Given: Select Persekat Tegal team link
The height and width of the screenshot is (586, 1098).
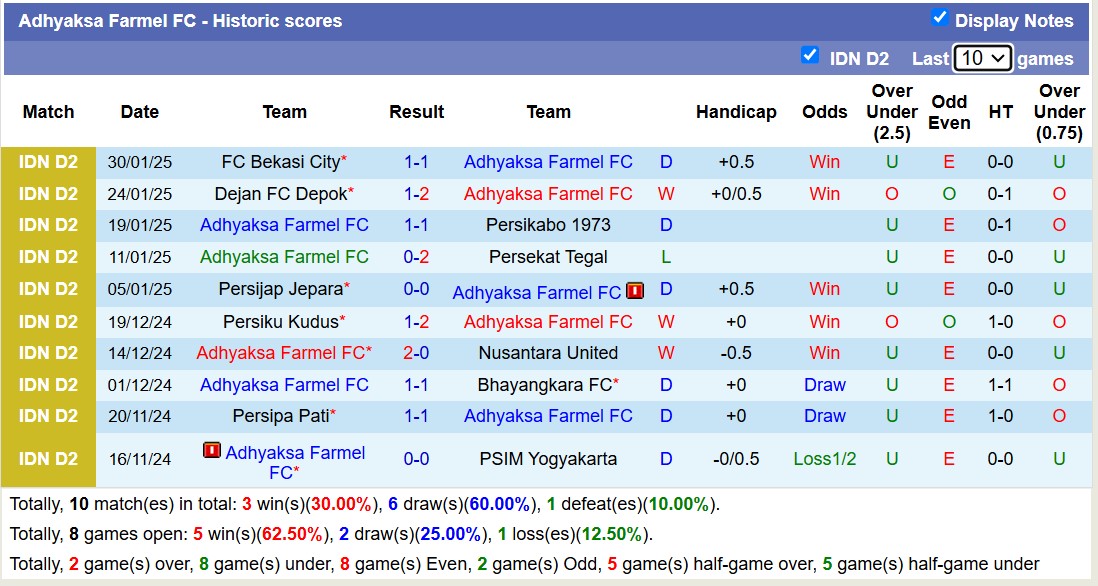Looking at the screenshot, I should tap(548, 257).
